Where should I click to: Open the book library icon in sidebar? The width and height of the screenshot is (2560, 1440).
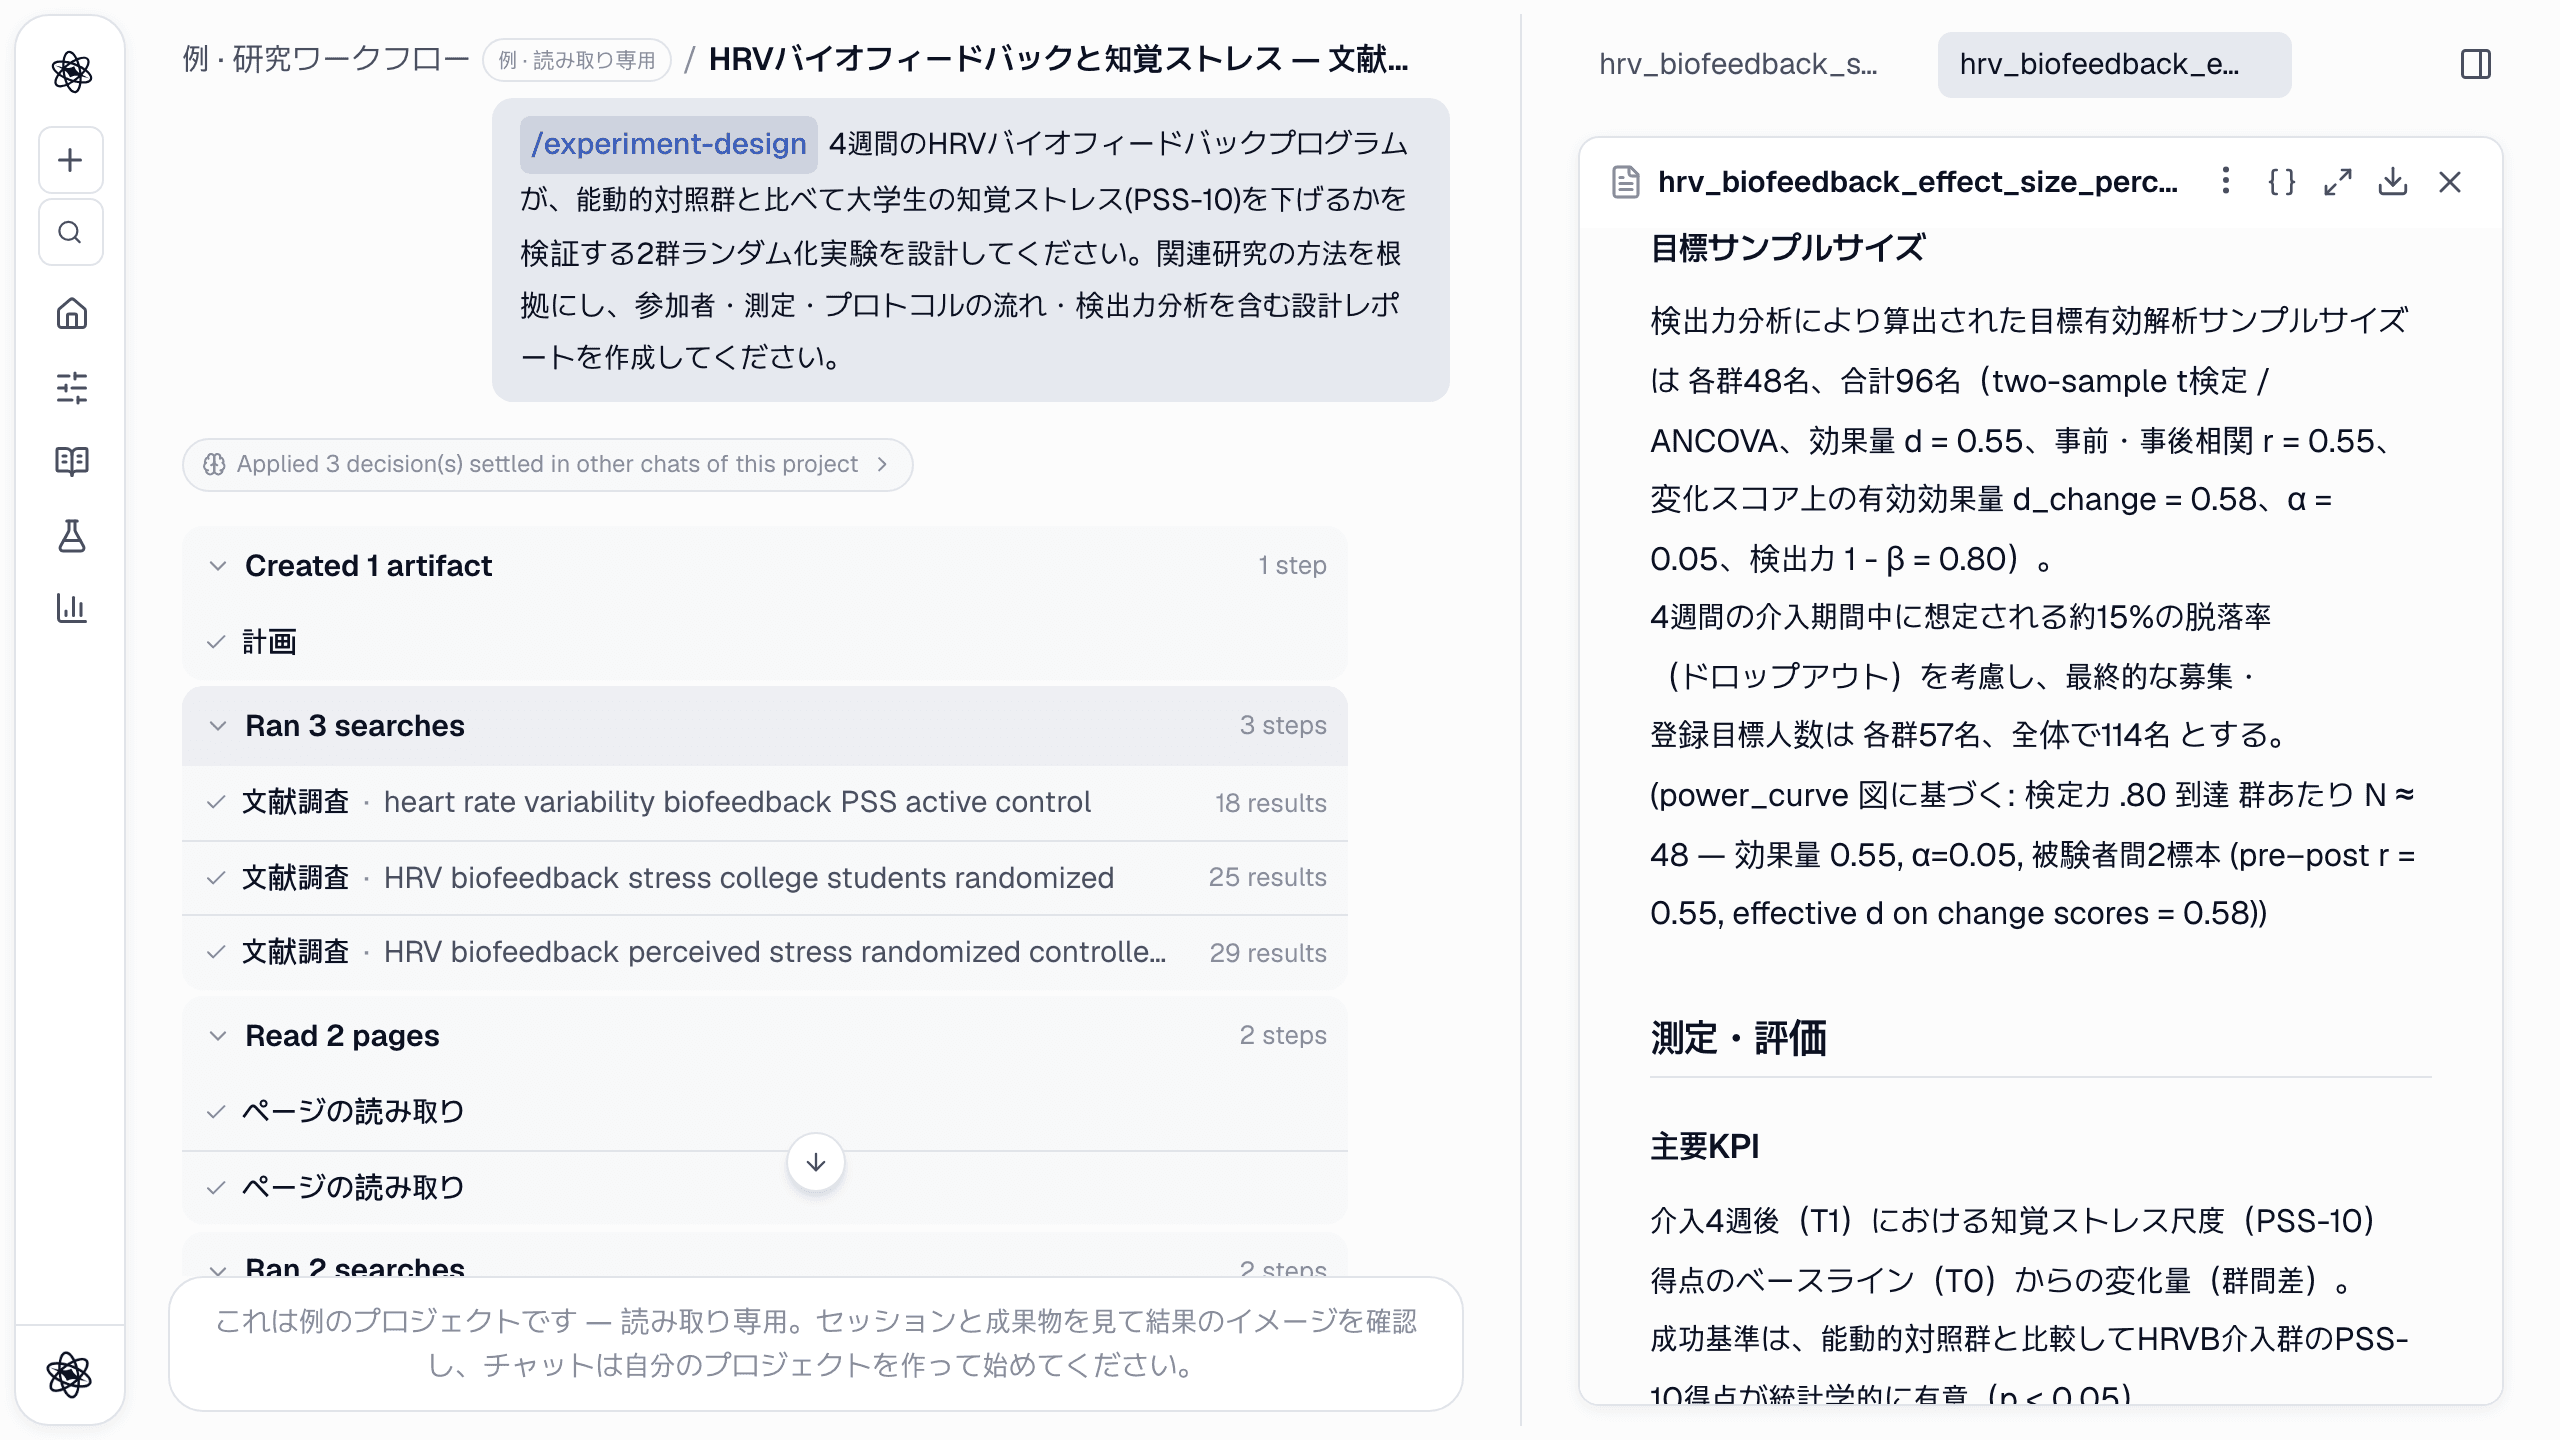coord(71,461)
